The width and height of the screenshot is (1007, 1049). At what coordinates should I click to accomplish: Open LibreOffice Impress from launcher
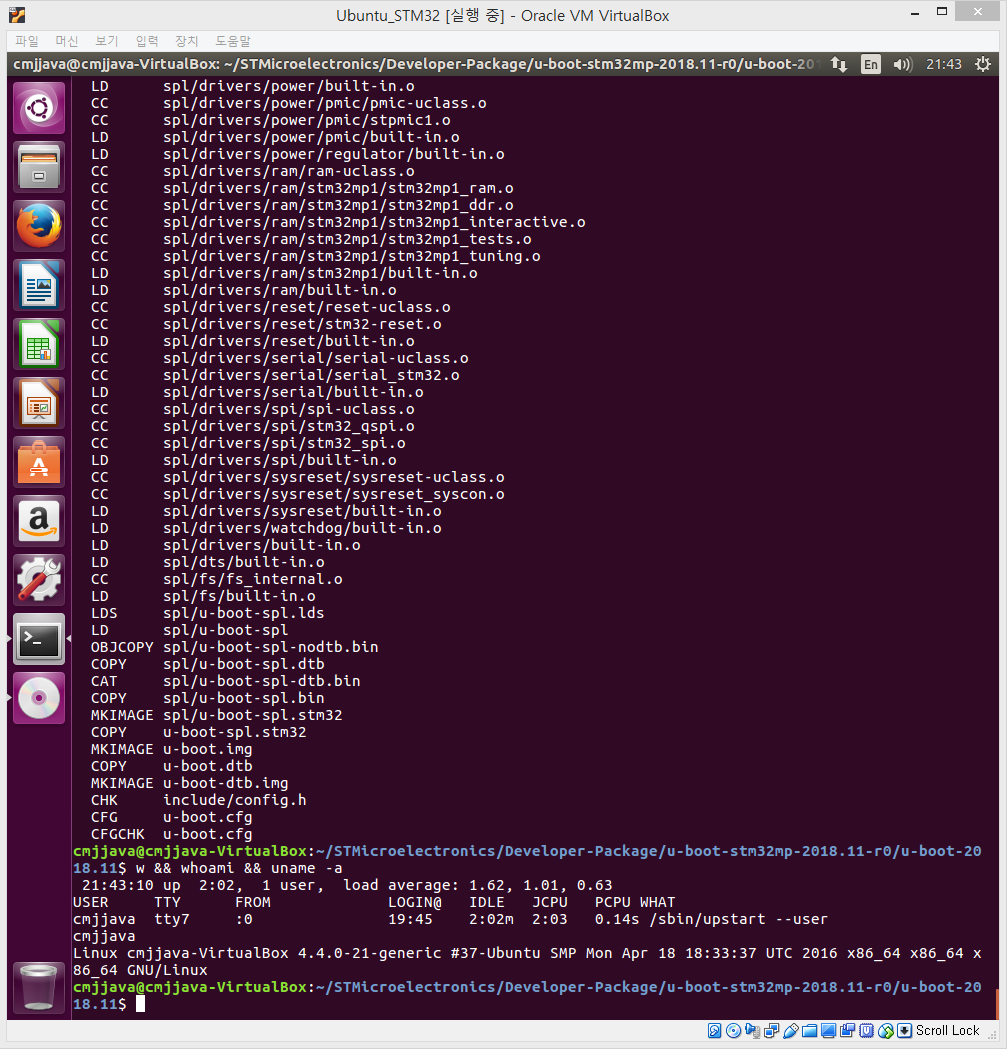click(39, 403)
